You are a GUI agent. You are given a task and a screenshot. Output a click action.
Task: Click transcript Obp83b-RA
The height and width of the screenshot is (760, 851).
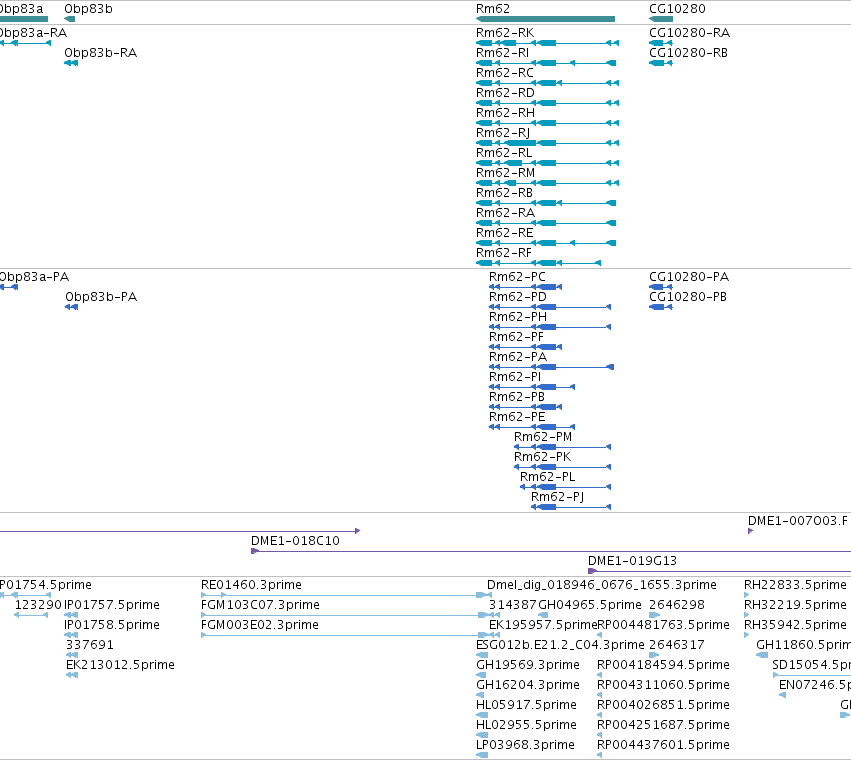pyautogui.click(x=71, y=63)
